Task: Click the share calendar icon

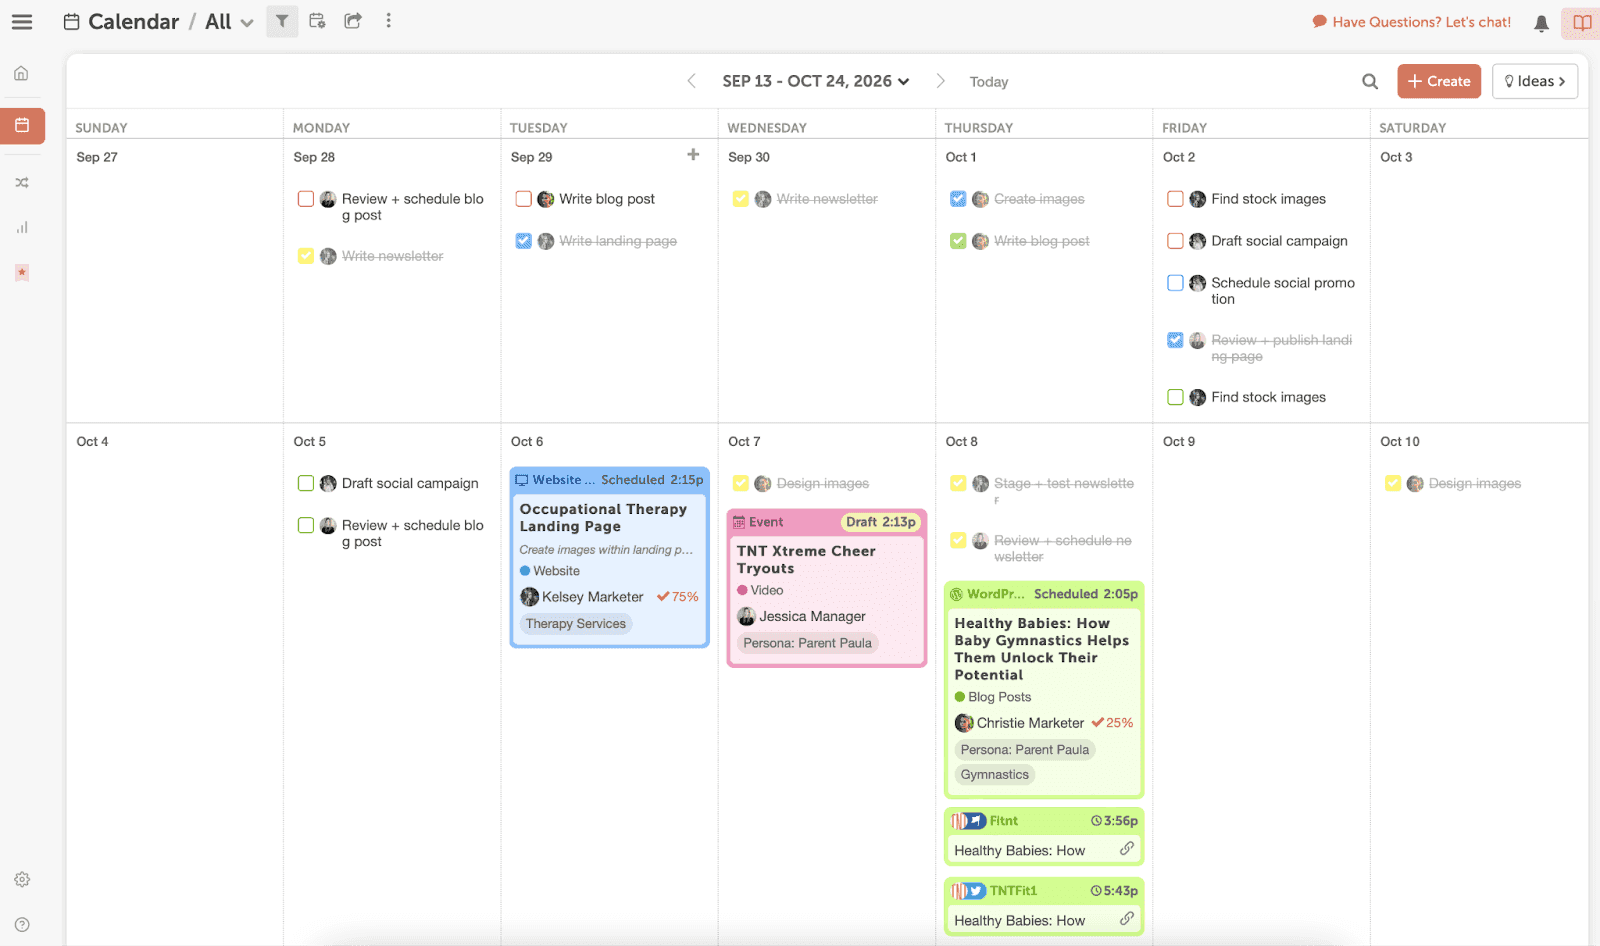Action: 353,21
